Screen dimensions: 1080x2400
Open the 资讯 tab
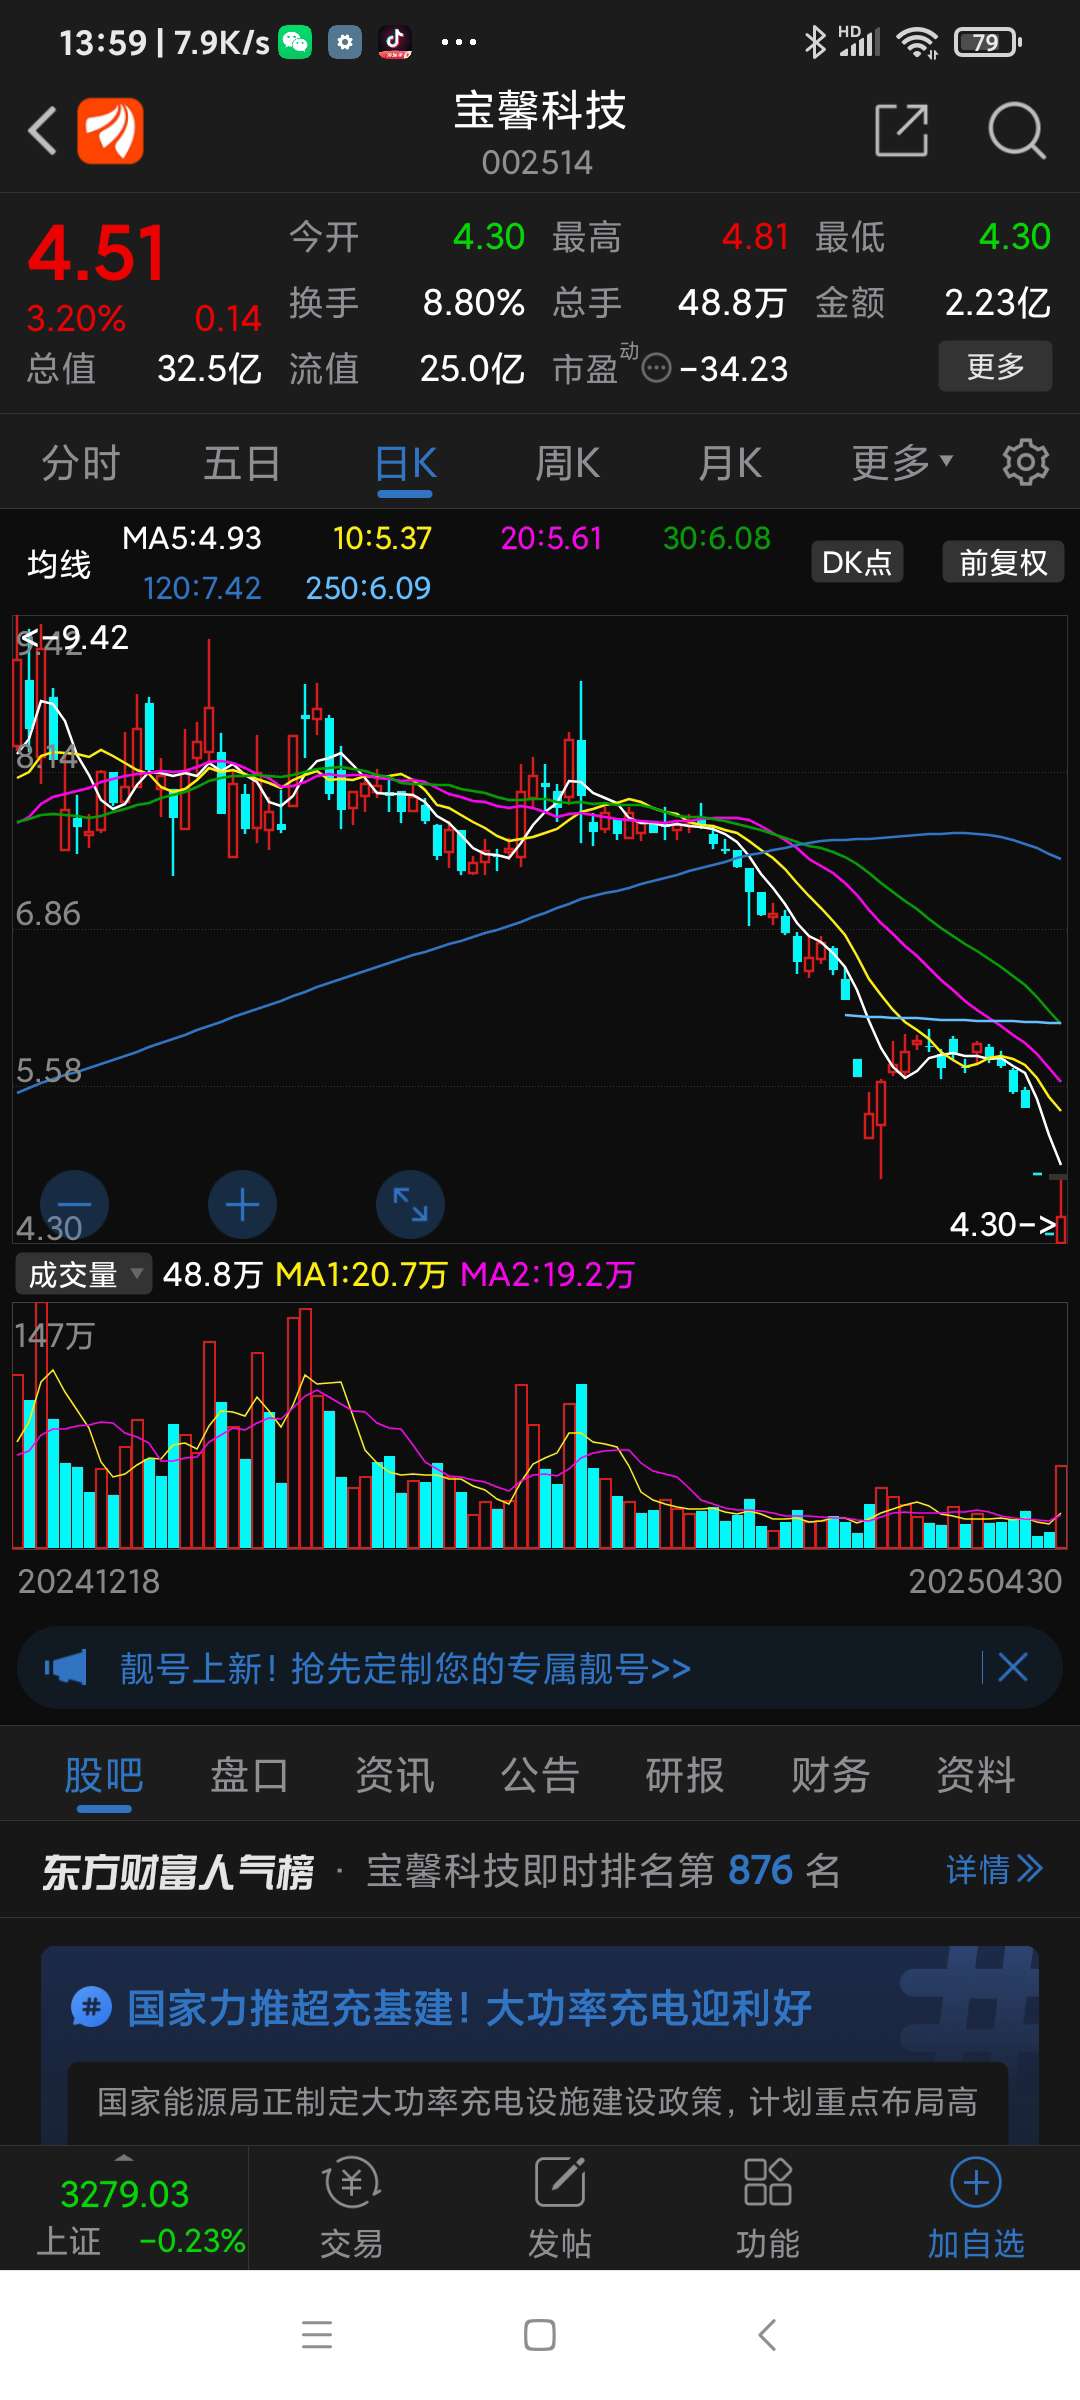pyautogui.click(x=395, y=1775)
